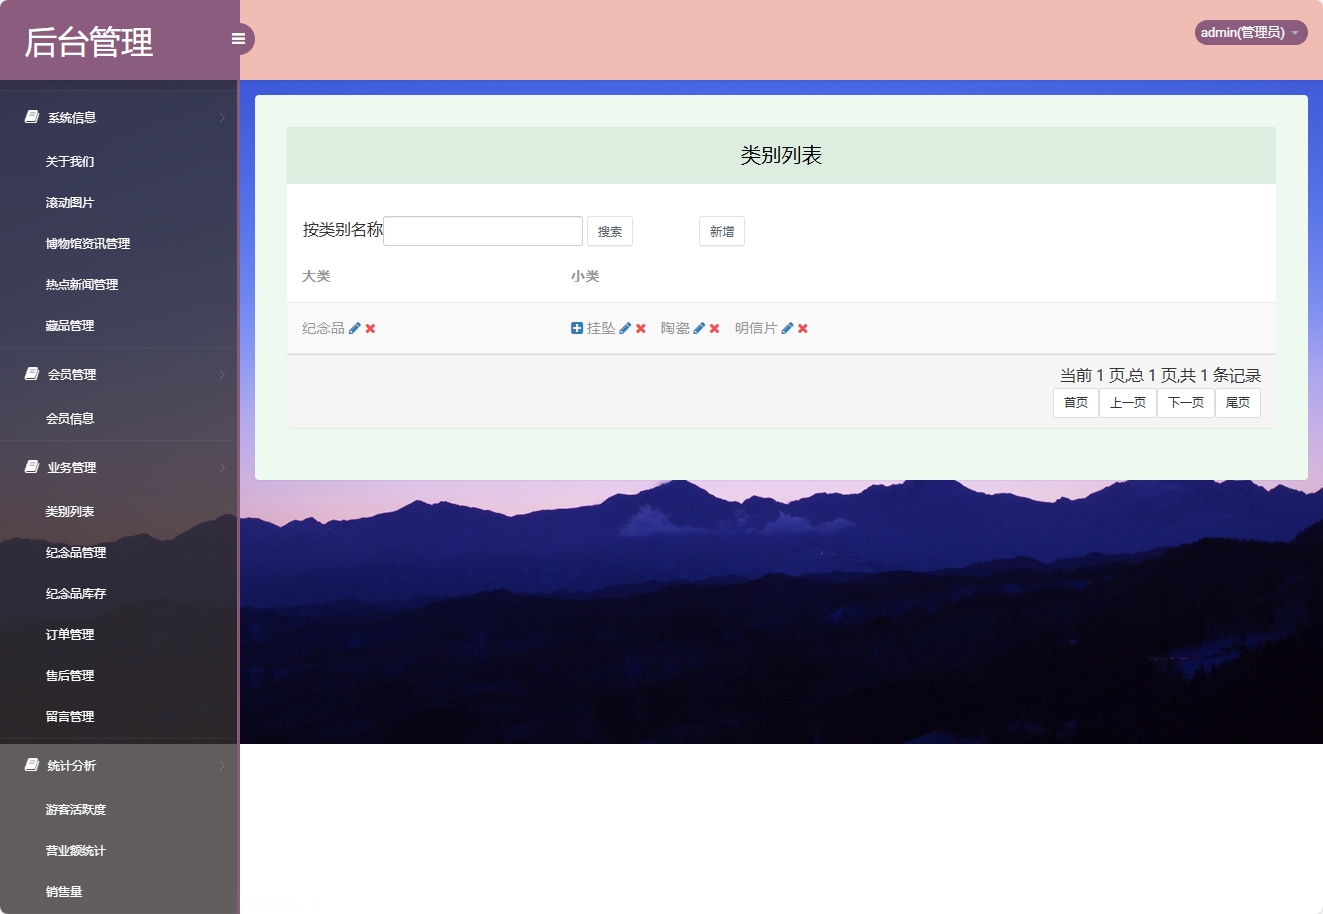Collapse the 系统信息 section chevron
Image resolution: width=1323 pixels, height=914 pixels.
coord(222,118)
